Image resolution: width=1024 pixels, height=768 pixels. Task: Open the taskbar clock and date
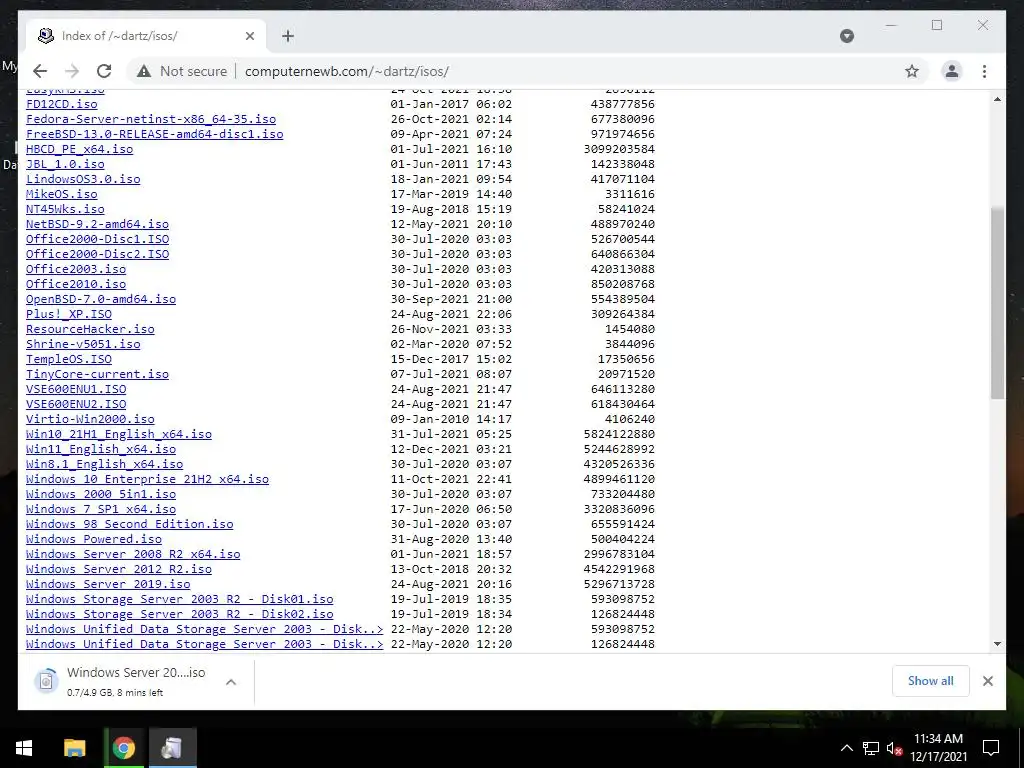938,748
